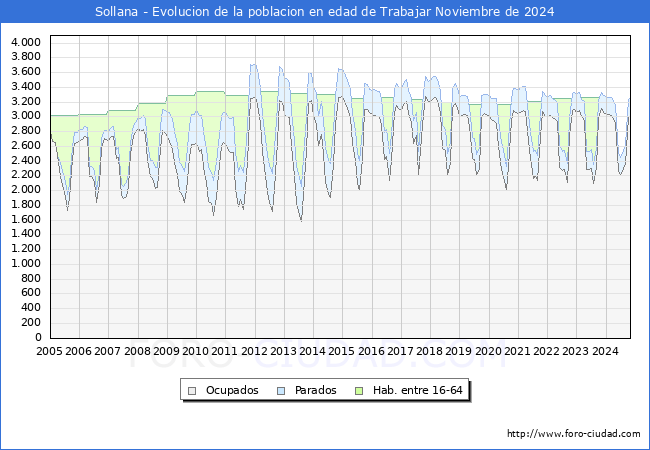Click the Ocupados legend label

point(232,390)
